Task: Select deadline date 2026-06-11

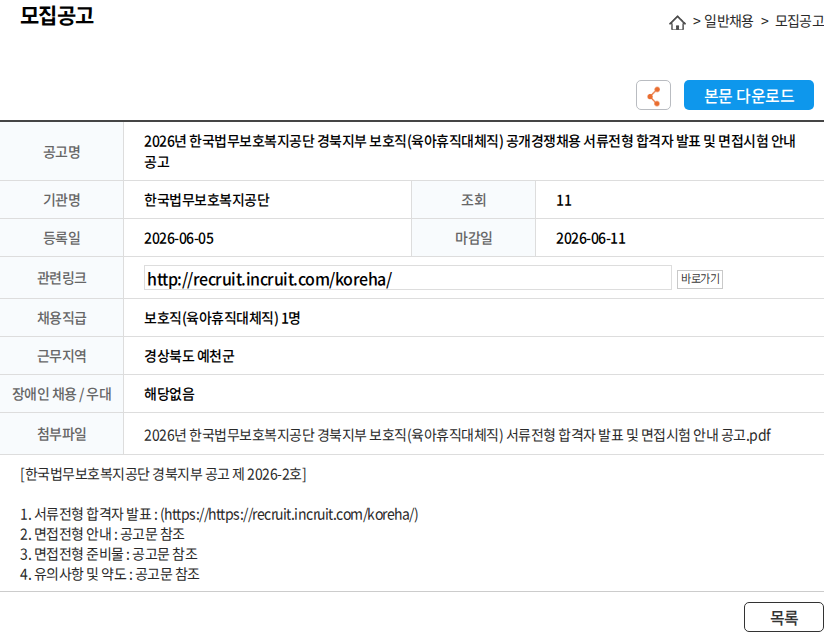Action: (591, 239)
